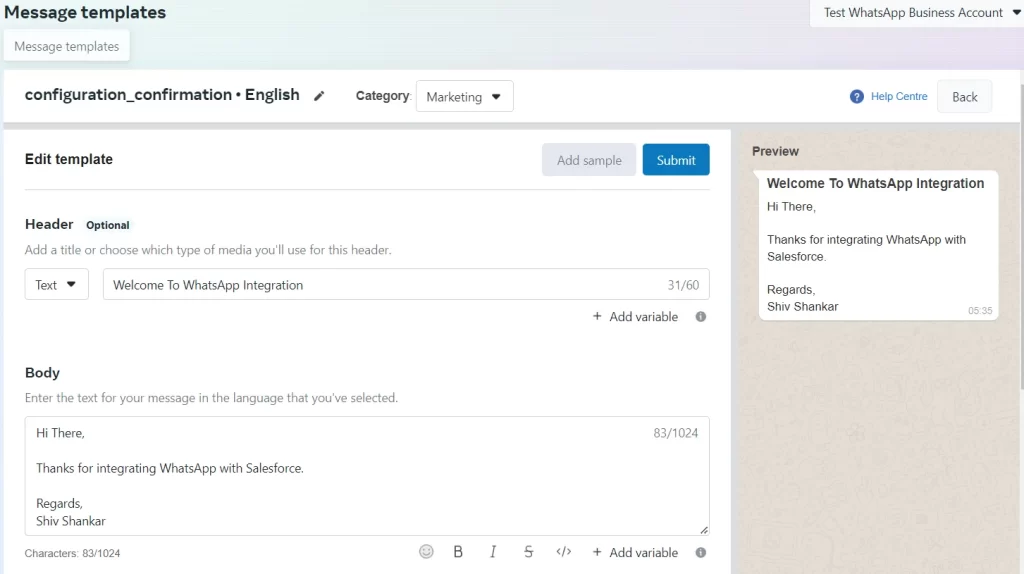1024x574 pixels.
Task: Open the Help Centre question mark icon
Action: [857, 97]
